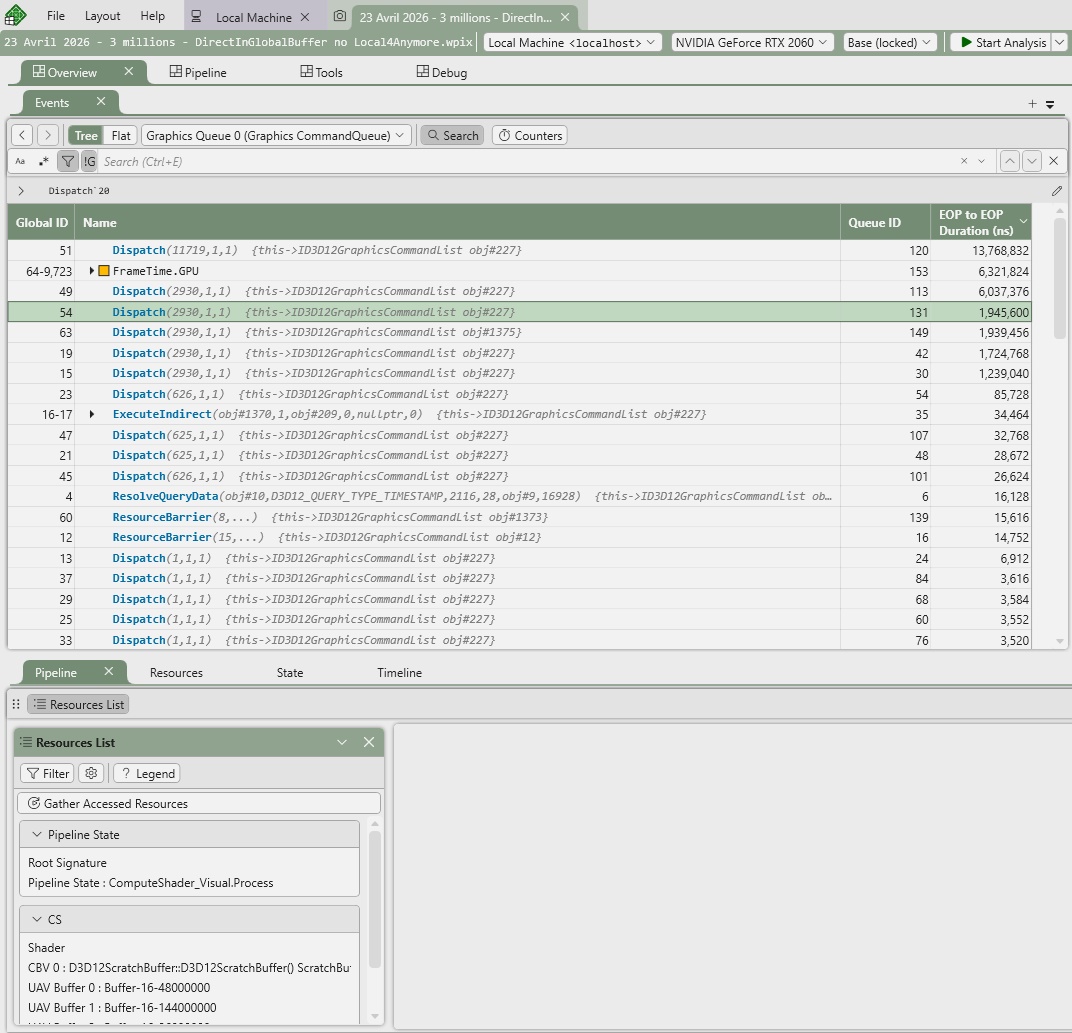
Task: Open the Layout menu
Action: click(103, 16)
